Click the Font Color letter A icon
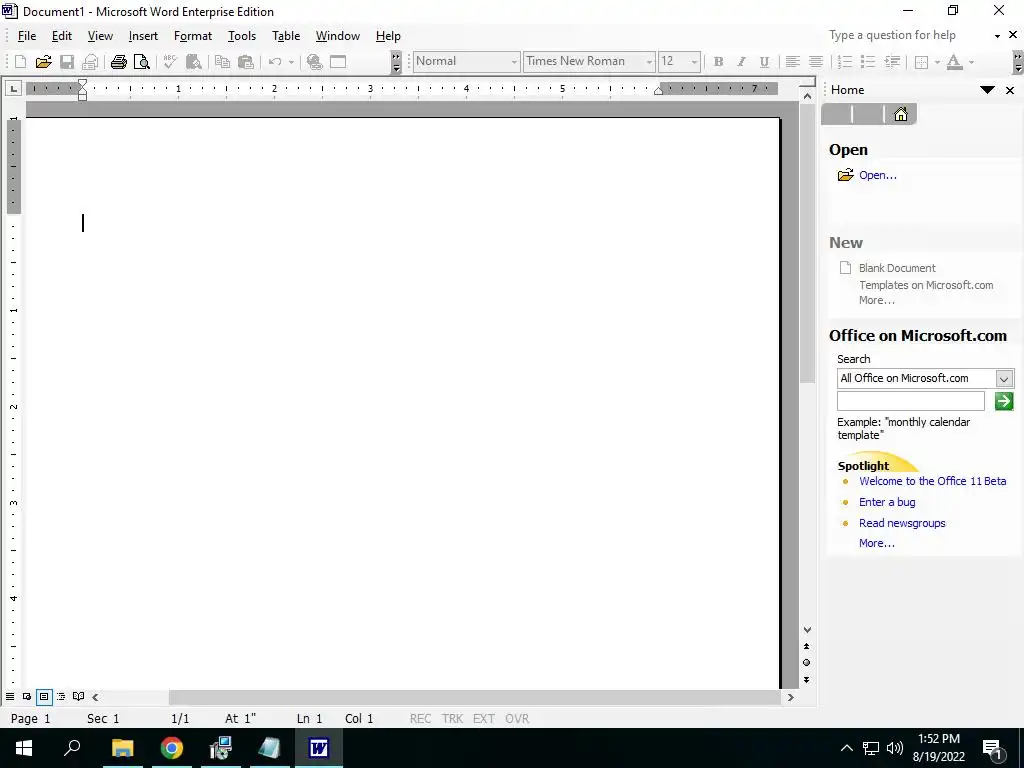 pyautogui.click(x=954, y=62)
